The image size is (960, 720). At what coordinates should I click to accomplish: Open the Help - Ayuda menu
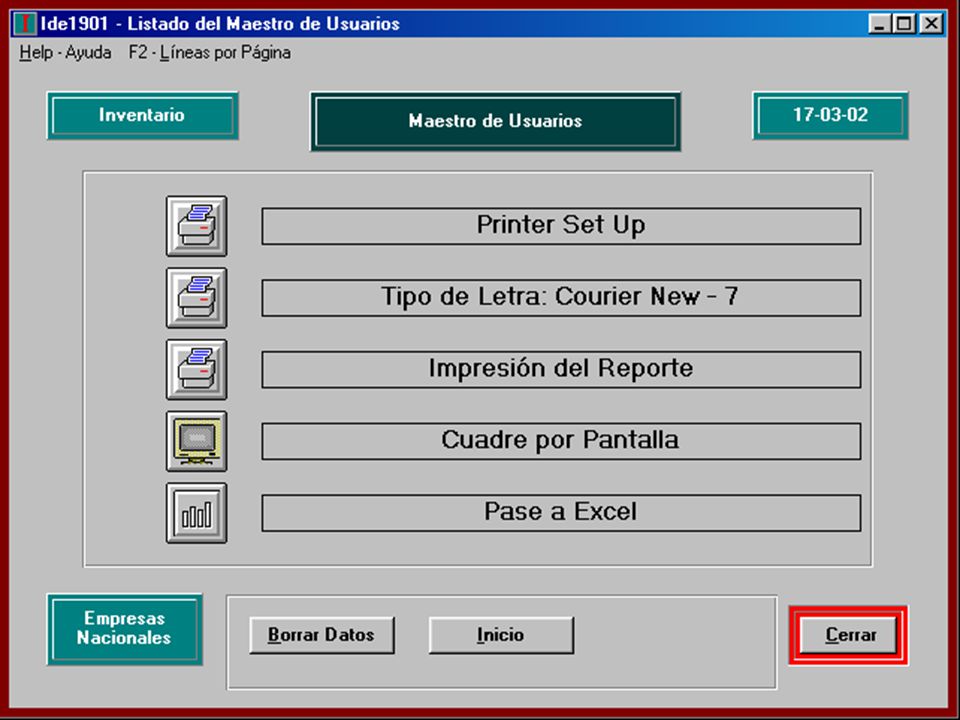pyautogui.click(x=66, y=53)
